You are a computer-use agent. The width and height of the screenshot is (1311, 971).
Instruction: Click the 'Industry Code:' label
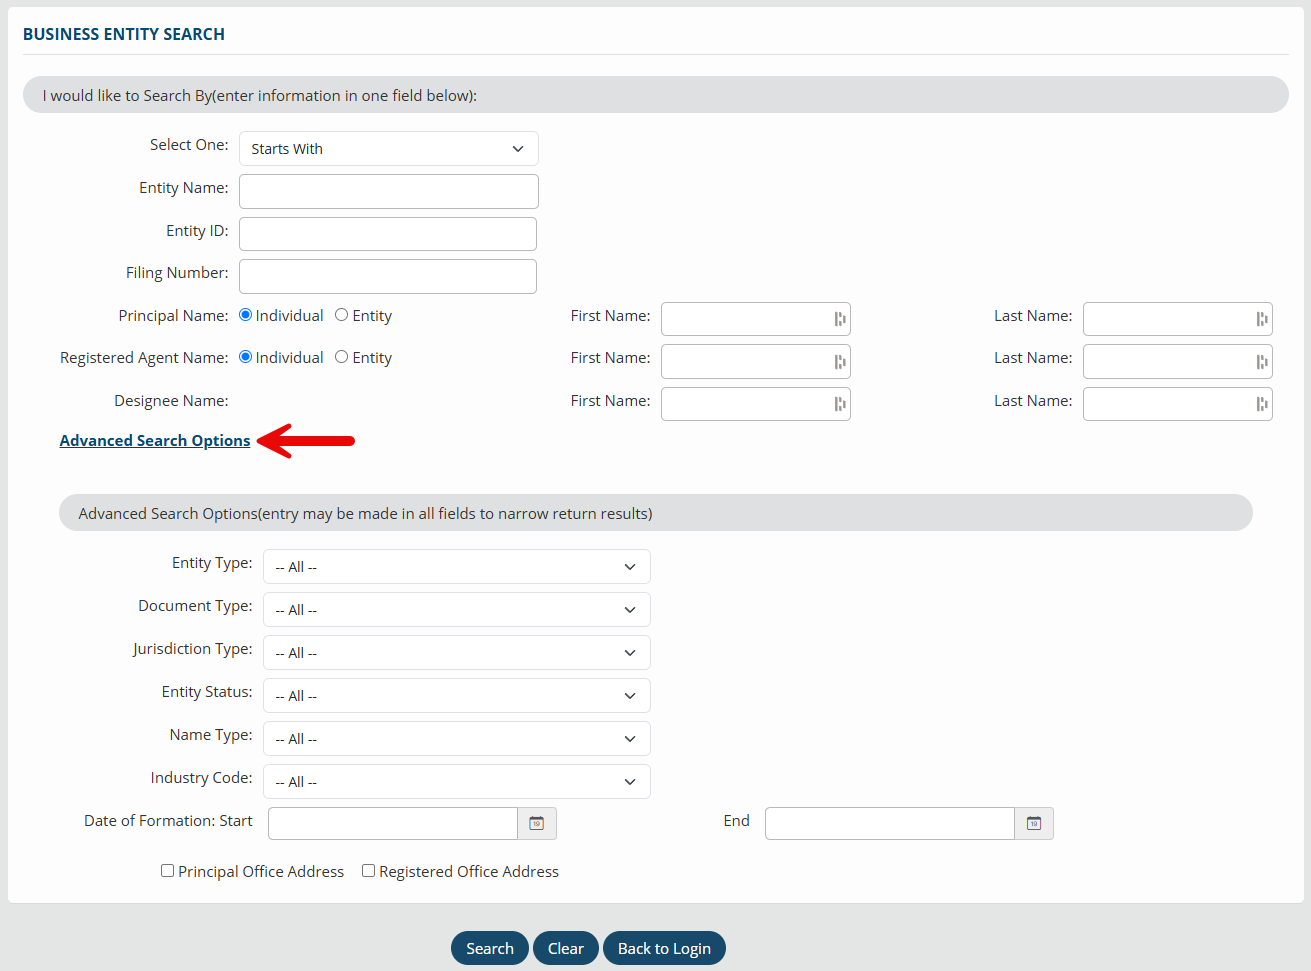point(201,778)
